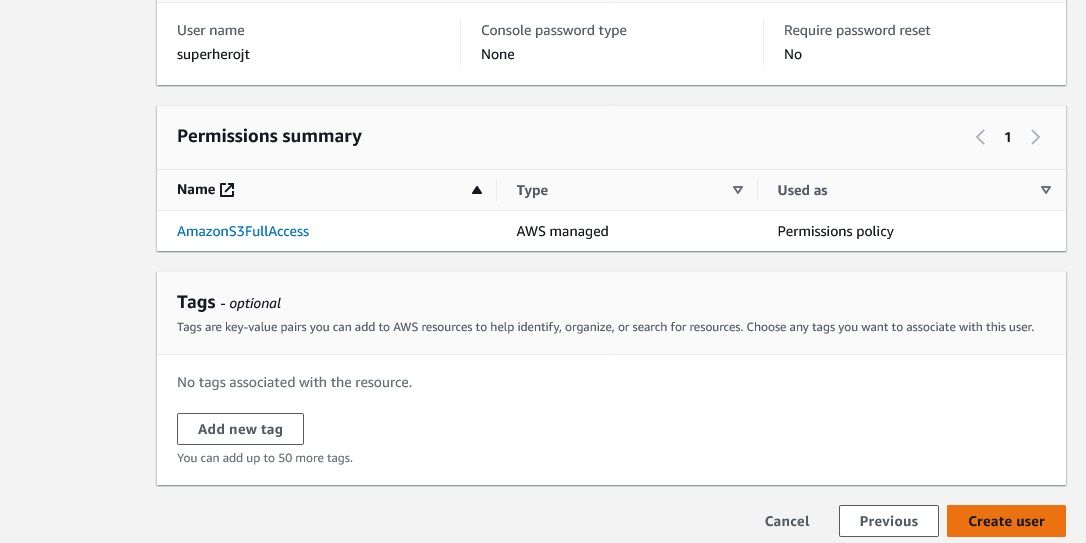The image size is (1086, 543).
Task: Click the Permissions summary heading
Action: (x=269, y=136)
